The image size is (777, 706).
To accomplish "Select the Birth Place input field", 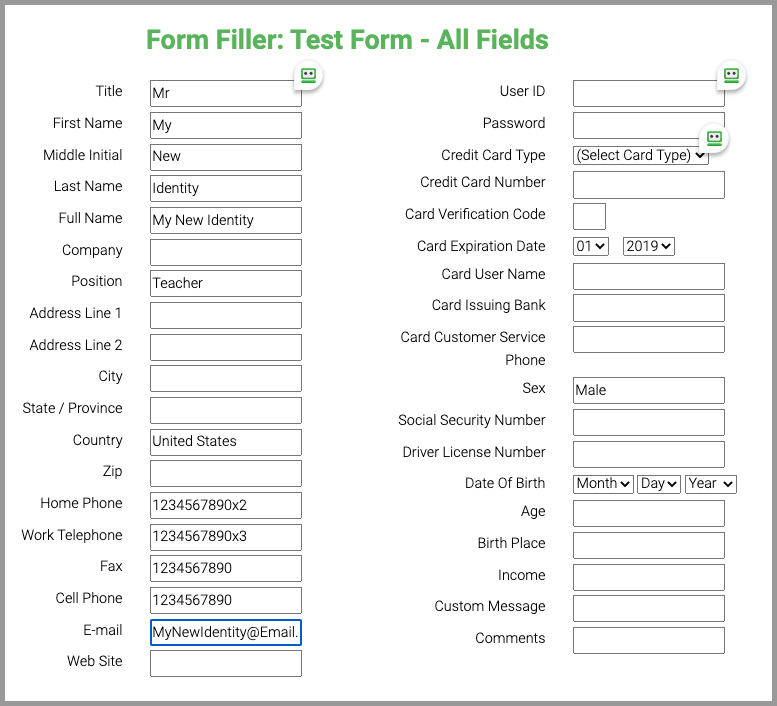I will pos(649,545).
